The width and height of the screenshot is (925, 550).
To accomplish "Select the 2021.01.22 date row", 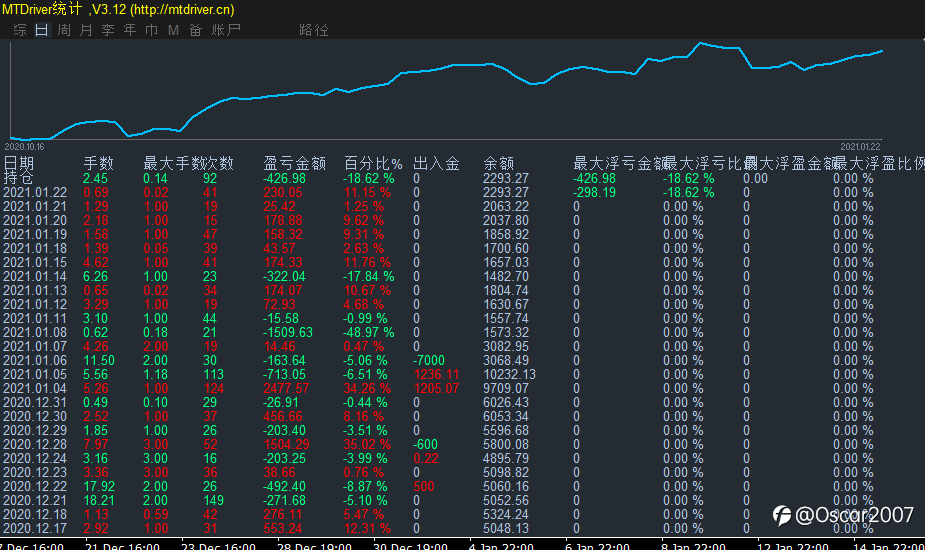I will pyautogui.click(x=35, y=192).
